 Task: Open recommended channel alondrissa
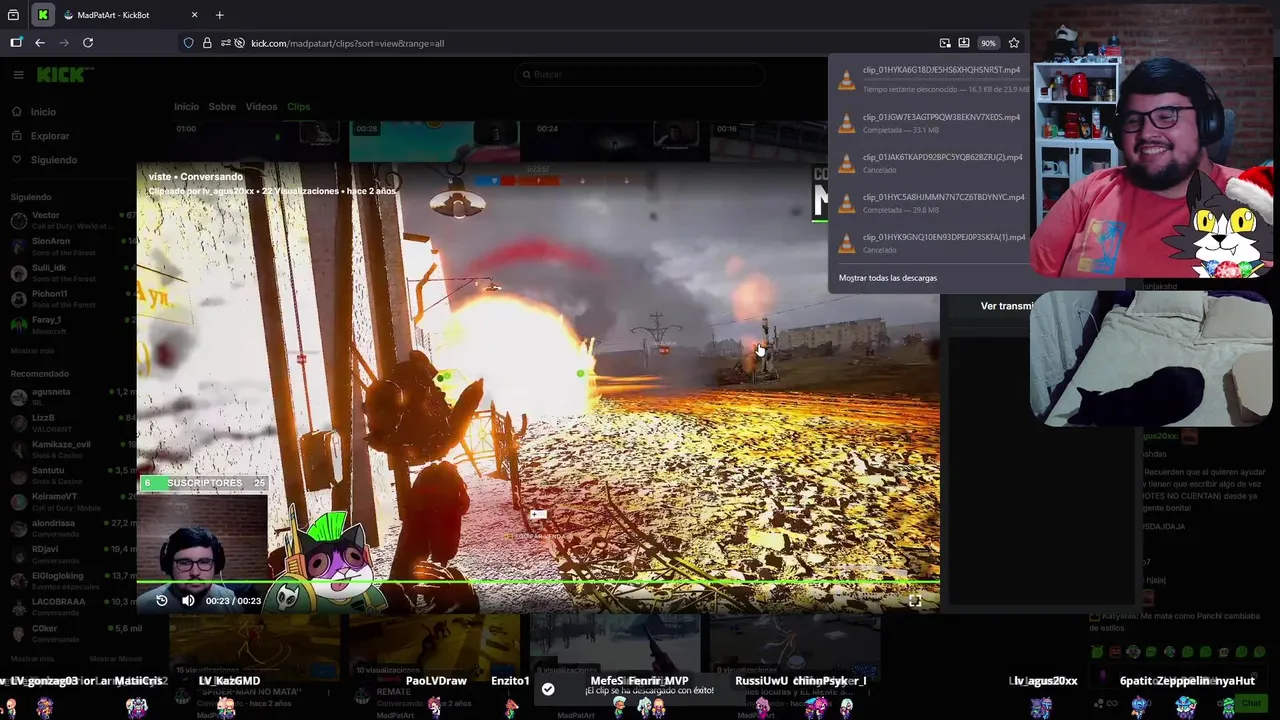click(72, 528)
